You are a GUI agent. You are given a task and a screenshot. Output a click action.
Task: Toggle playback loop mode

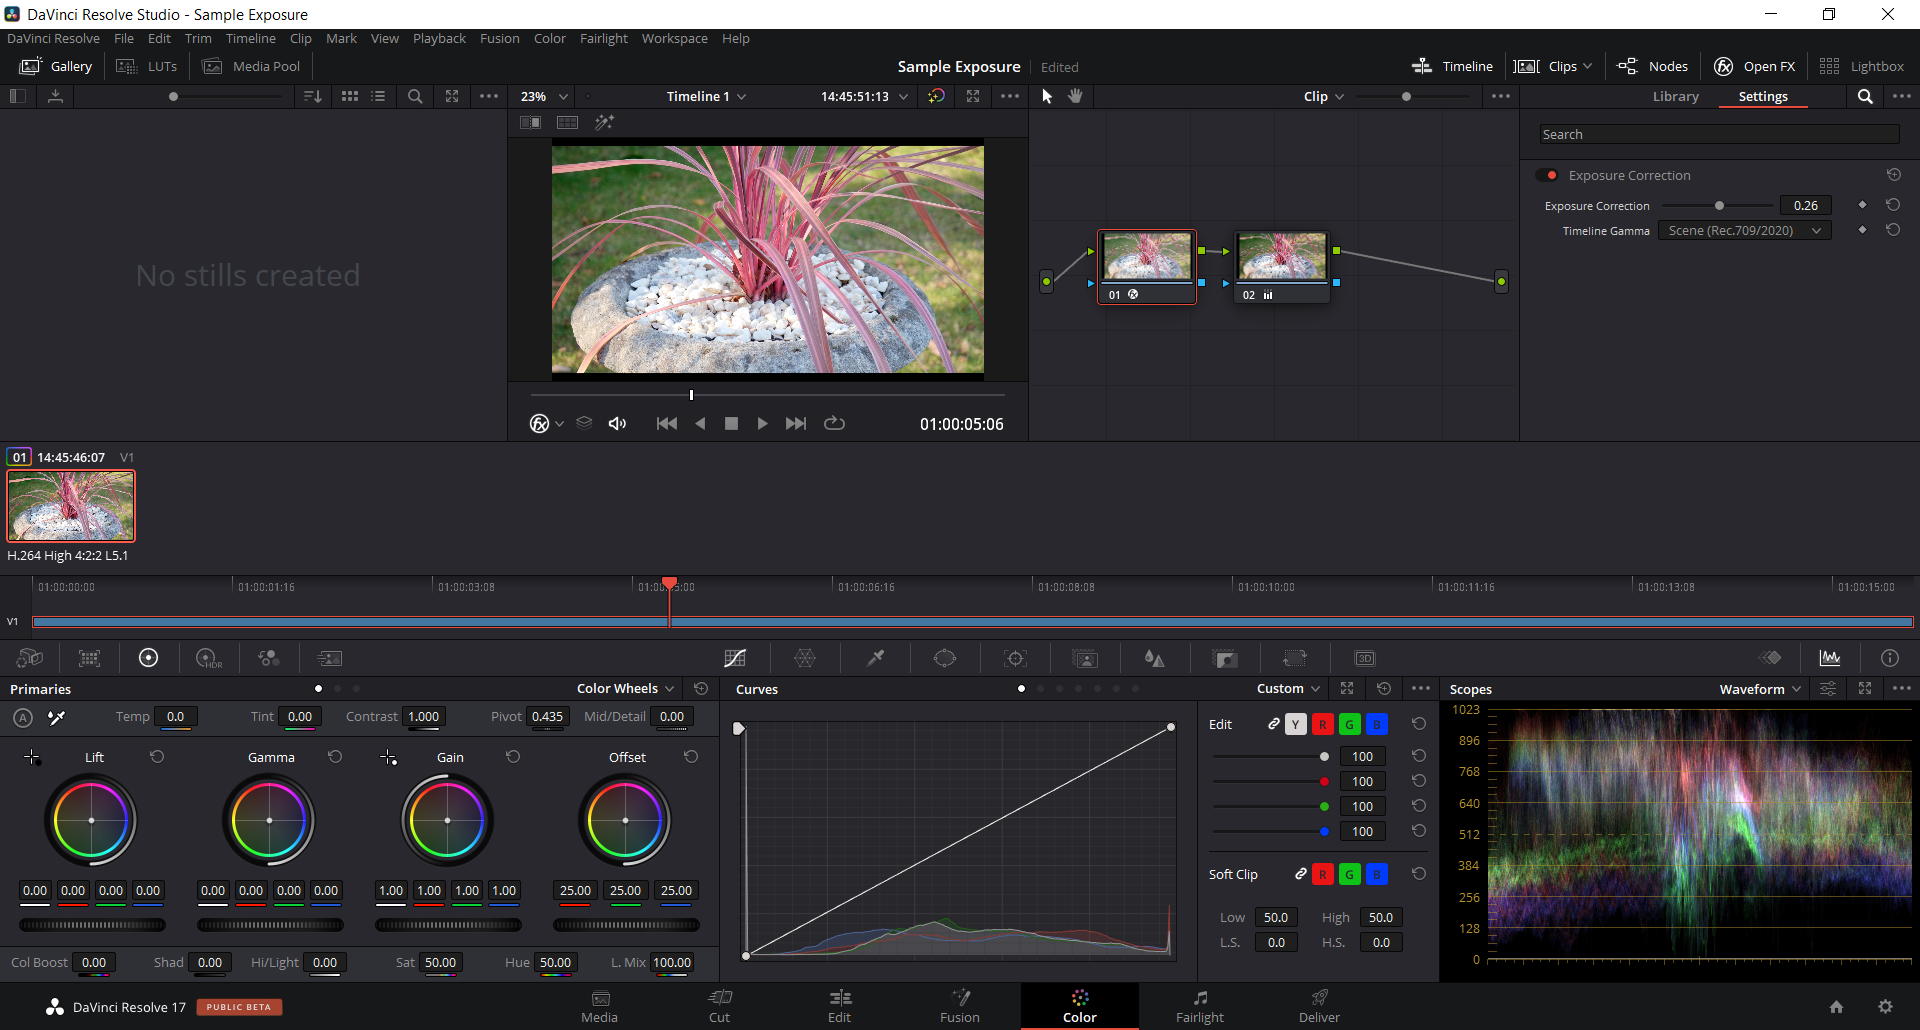[x=834, y=423]
